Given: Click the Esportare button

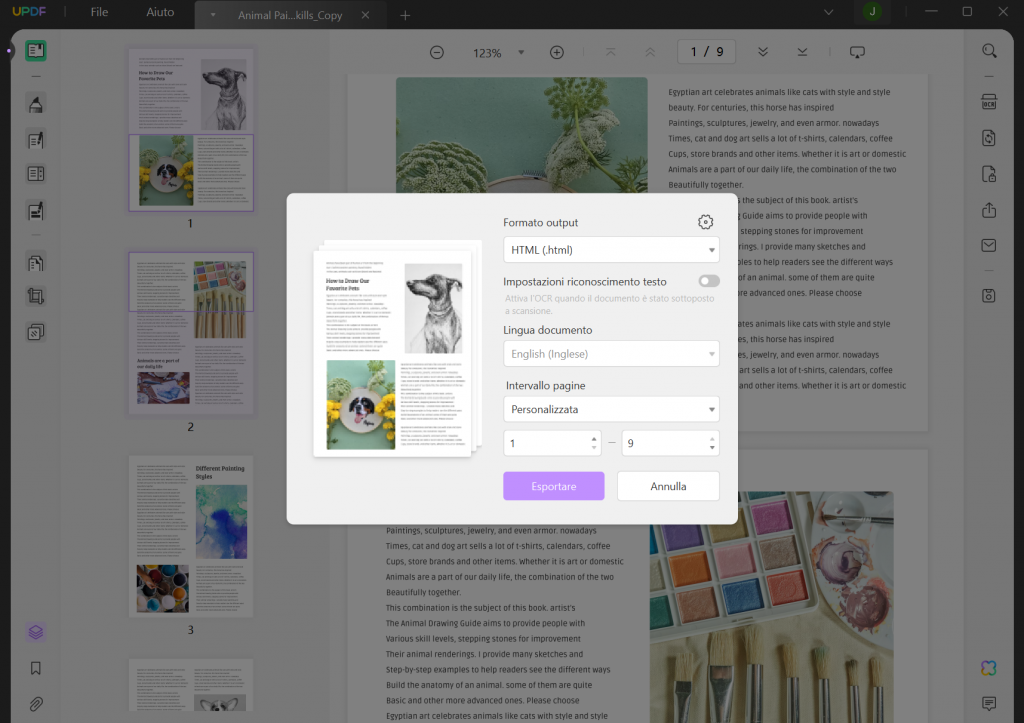Looking at the screenshot, I should (554, 486).
